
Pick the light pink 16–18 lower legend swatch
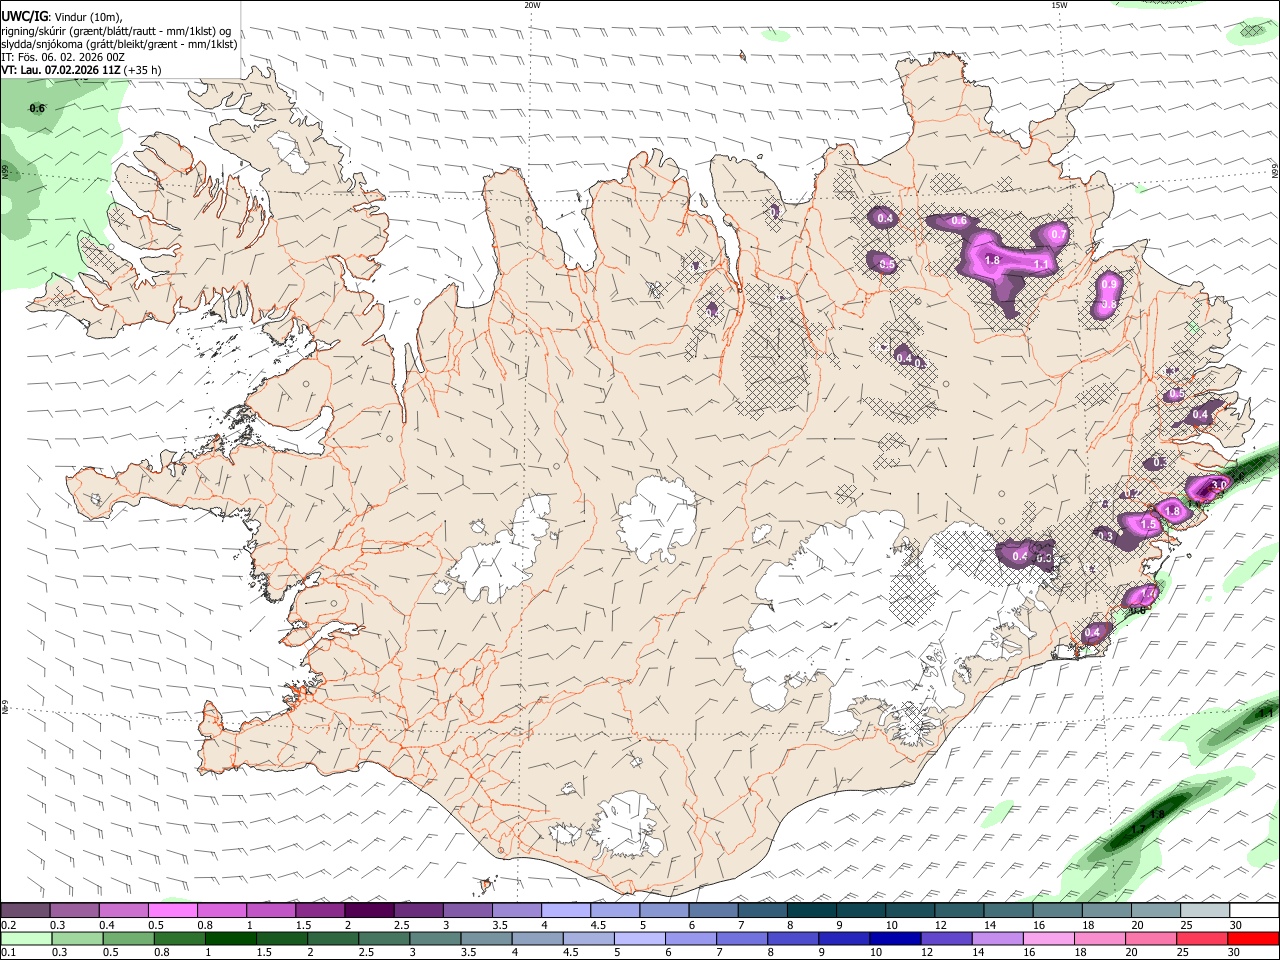[x=1048, y=938]
